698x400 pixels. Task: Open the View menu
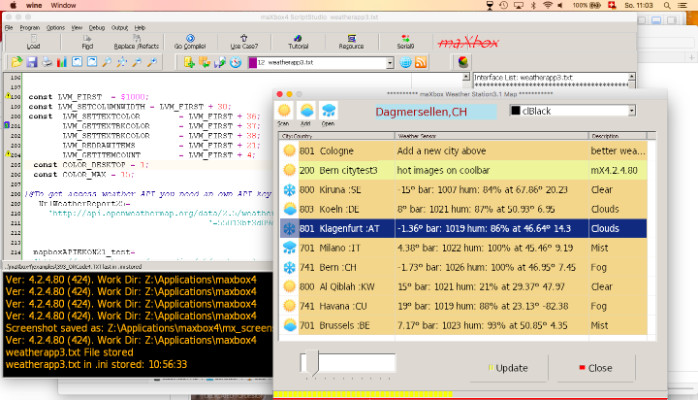tap(77, 28)
